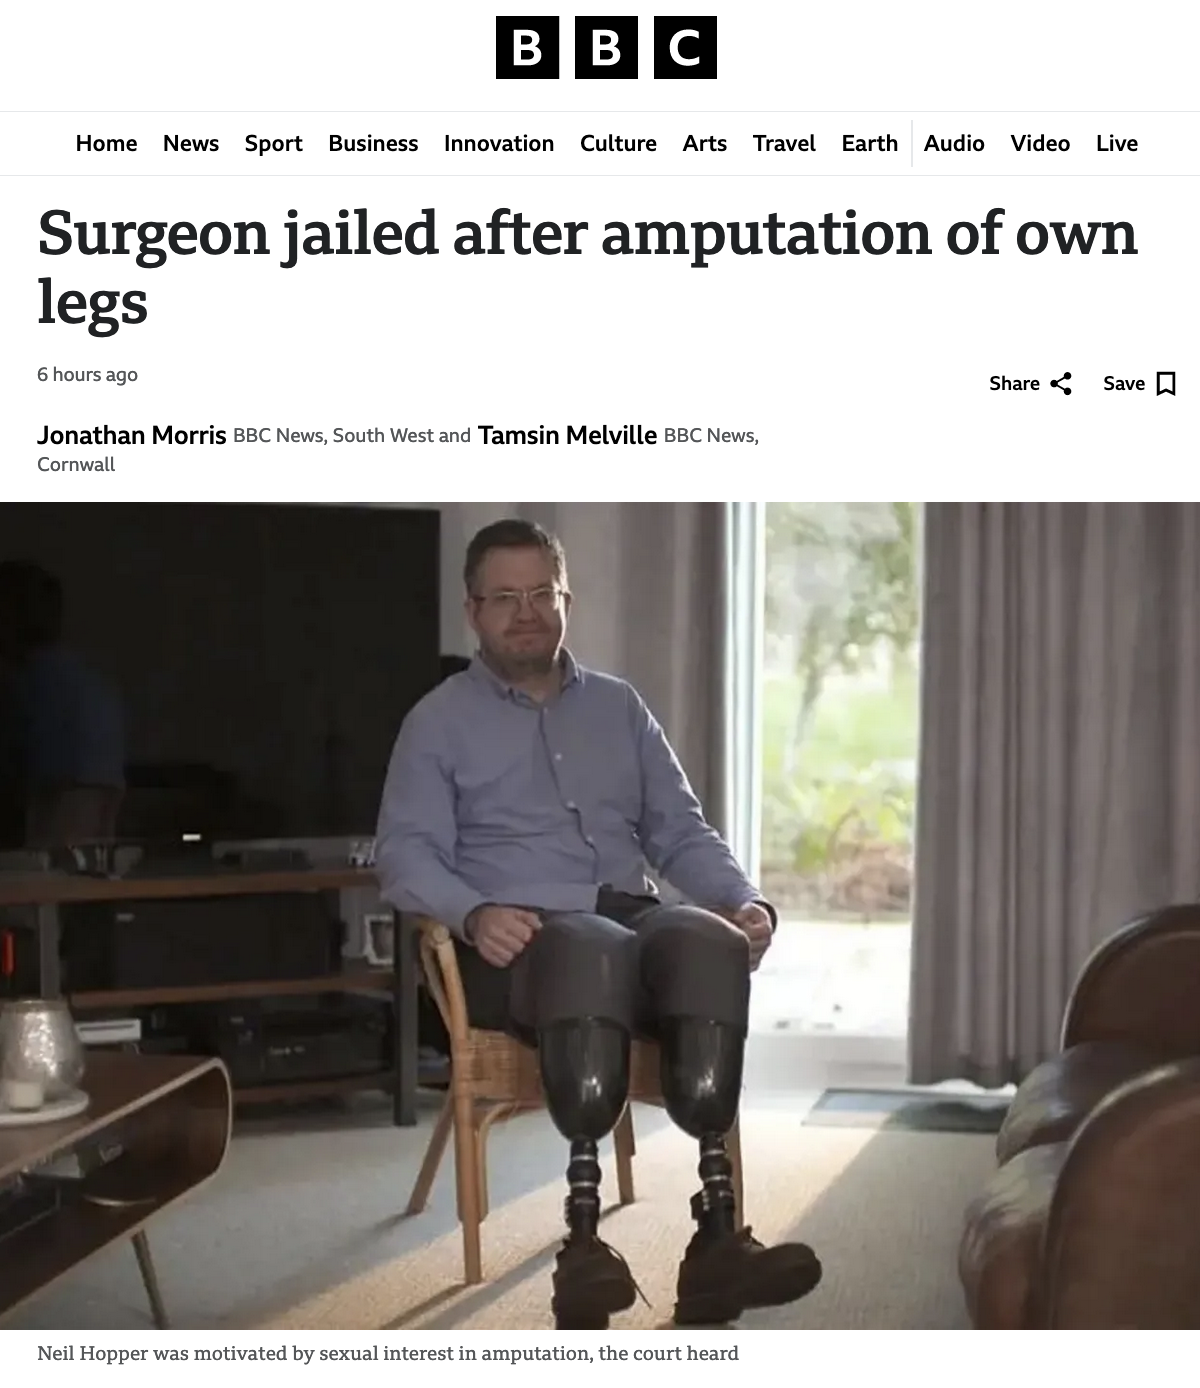Navigate to the Culture section
The height and width of the screenshot is (1388, 1200).
pos(618,143)
